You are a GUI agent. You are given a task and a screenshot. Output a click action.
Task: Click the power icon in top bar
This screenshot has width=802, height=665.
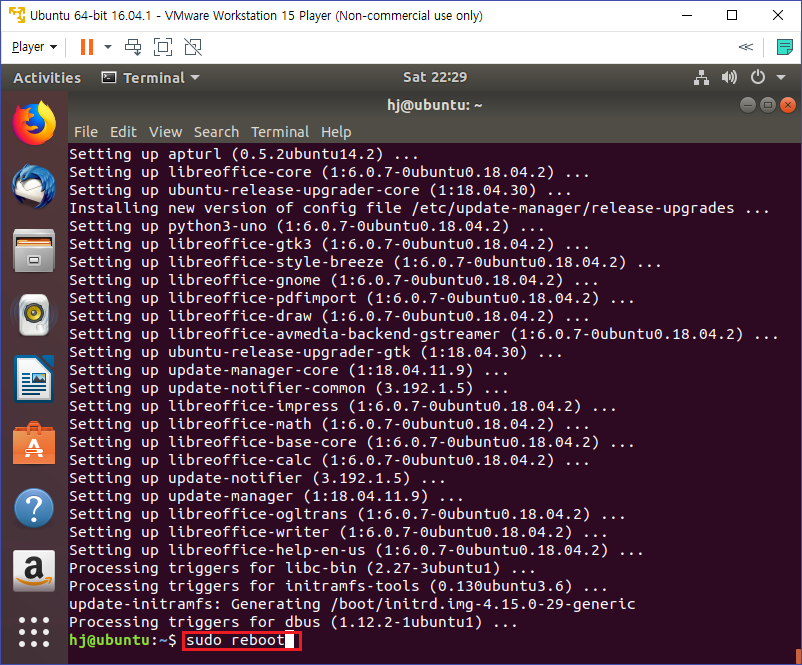coord(758,77)
